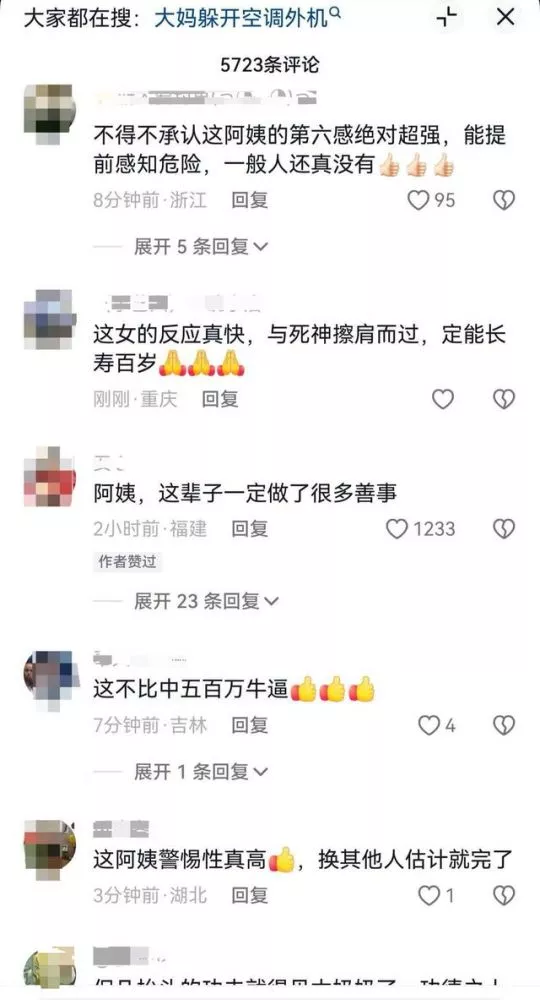
Task: Shrink the comment panel with the collapse icon
Action: [x=447, y=17]
